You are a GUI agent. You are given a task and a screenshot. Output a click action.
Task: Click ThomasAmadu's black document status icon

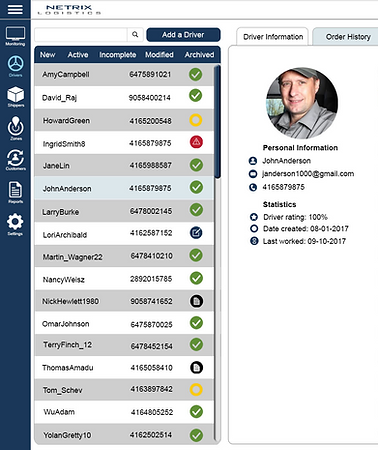(x=197, y=368)
